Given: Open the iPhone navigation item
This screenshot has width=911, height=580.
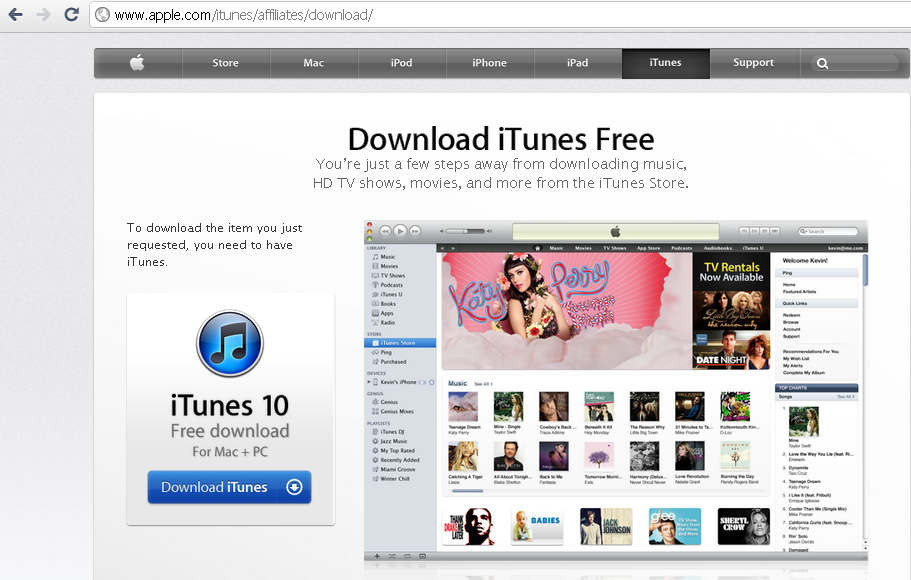Looking at the screenshot, I should (x=489, y=63).
